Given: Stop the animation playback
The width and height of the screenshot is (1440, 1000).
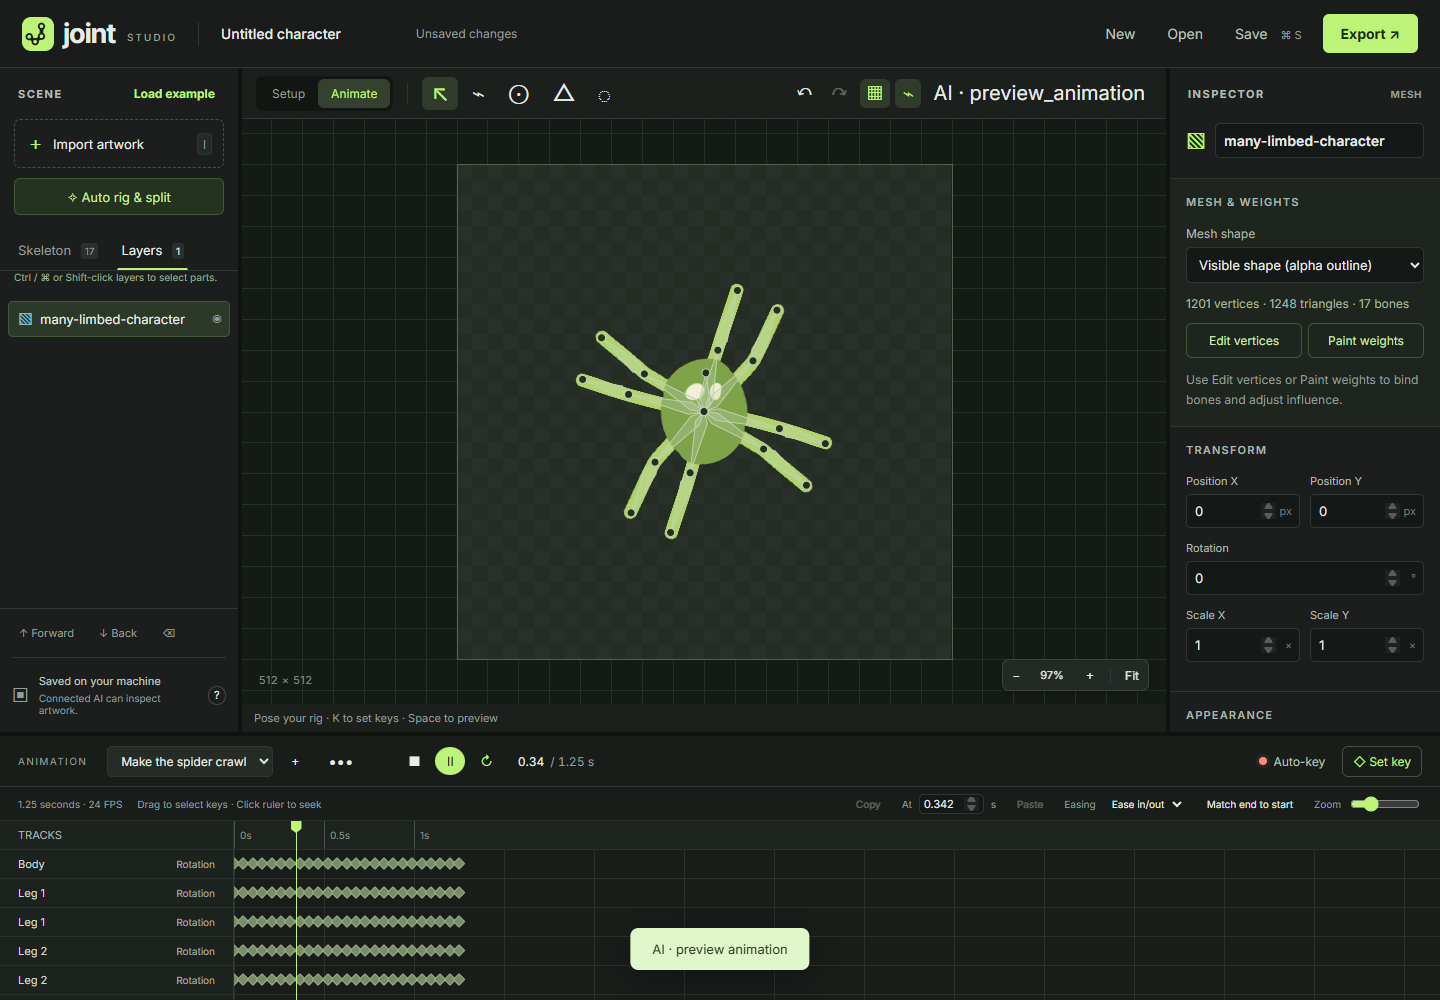Looking at the screenshot, I should click(x=414, y=761).
